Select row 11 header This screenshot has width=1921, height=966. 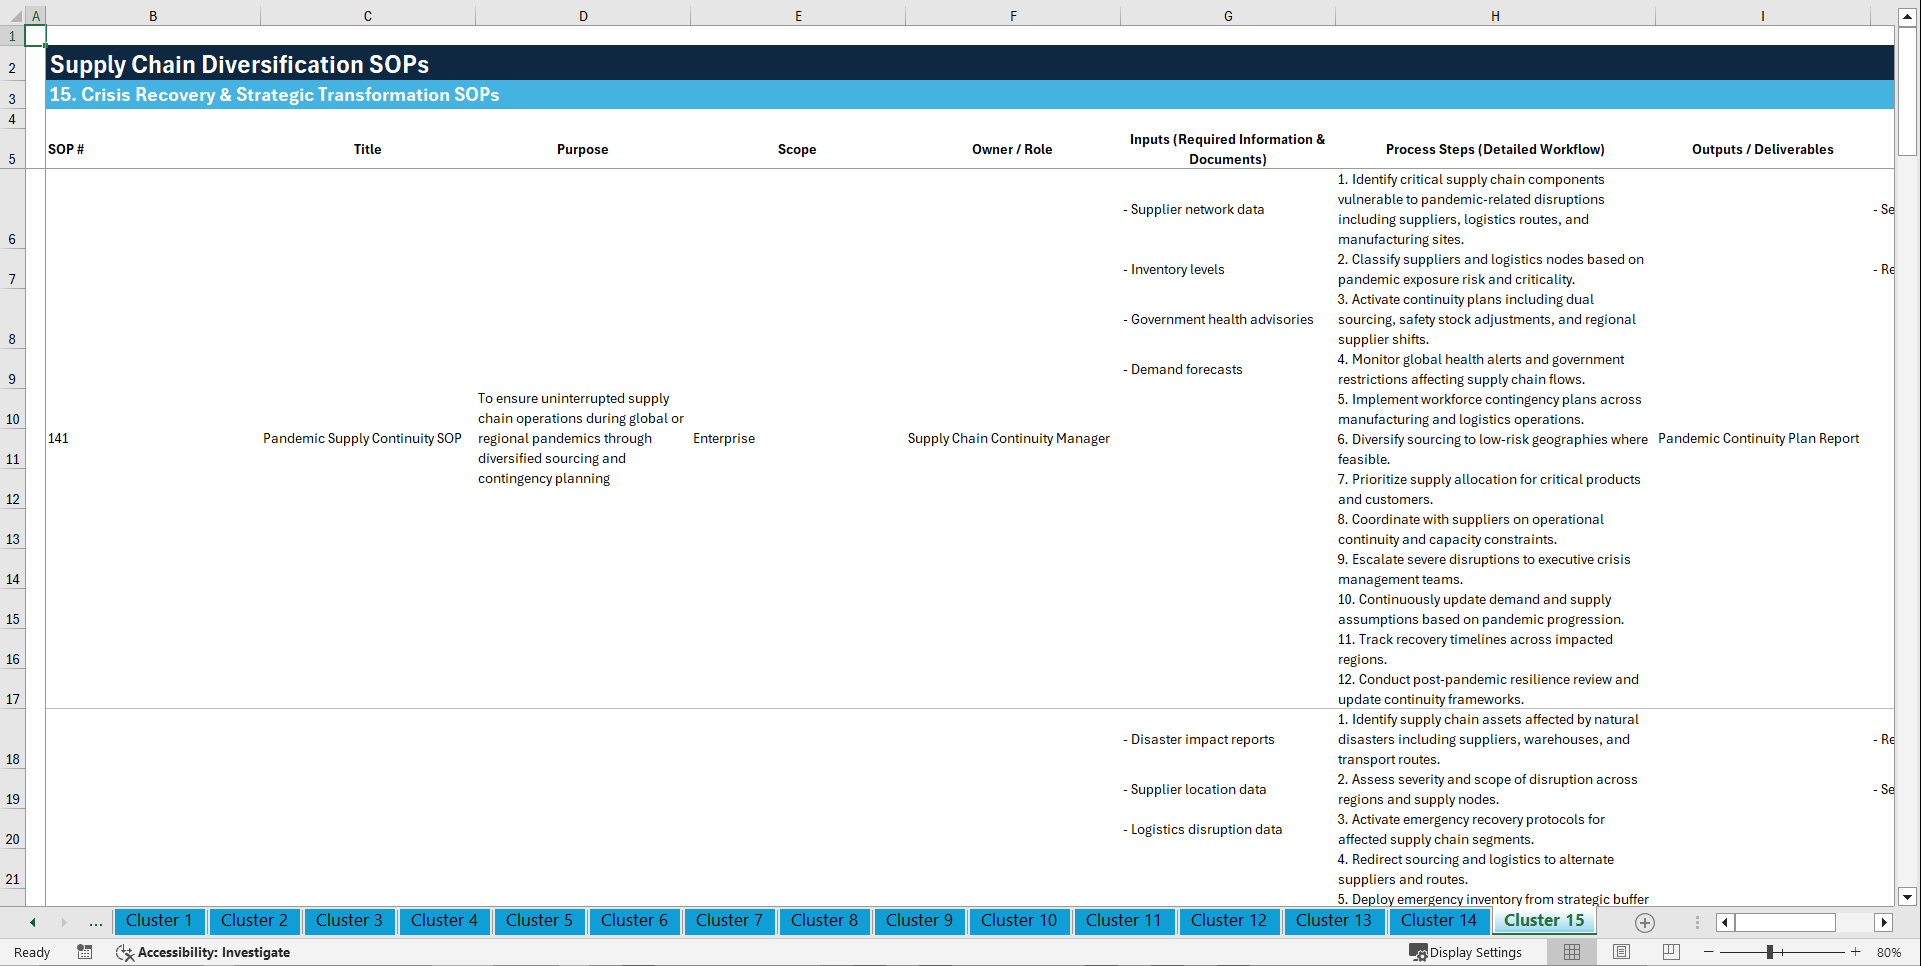tap(12, 449)
